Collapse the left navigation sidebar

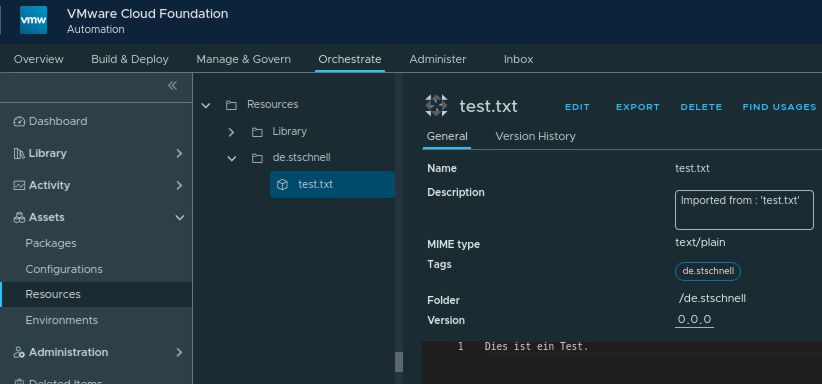(172, 86)
